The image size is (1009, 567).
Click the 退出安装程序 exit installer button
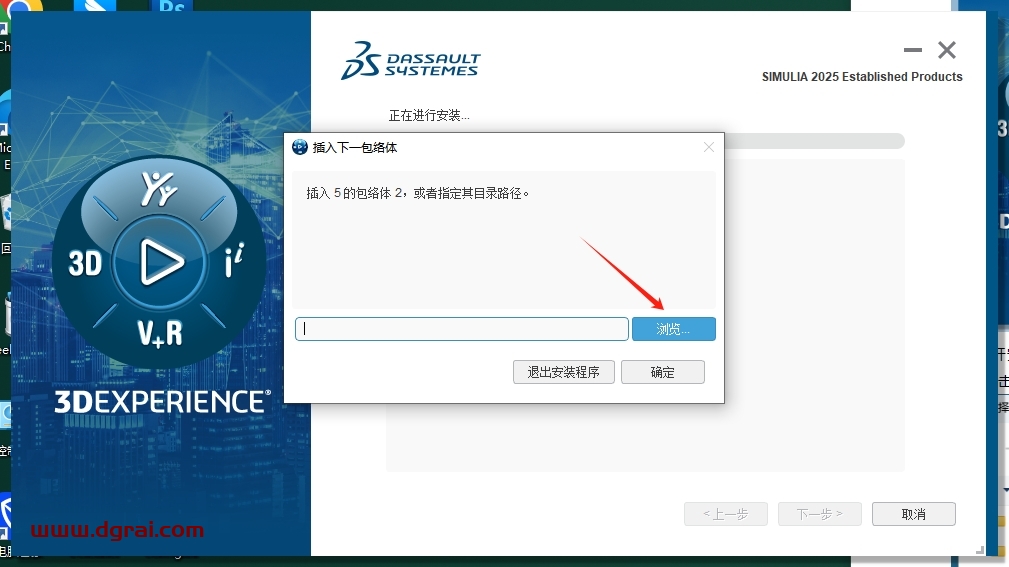[563, 372]
